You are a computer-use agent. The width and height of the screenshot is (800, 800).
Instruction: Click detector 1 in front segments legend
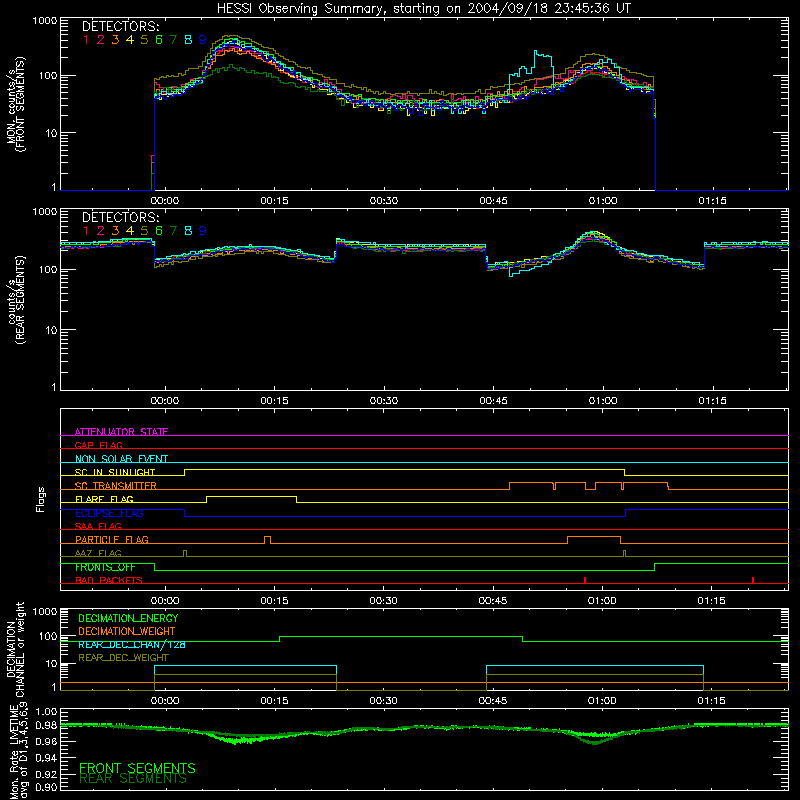click(86, 40)
